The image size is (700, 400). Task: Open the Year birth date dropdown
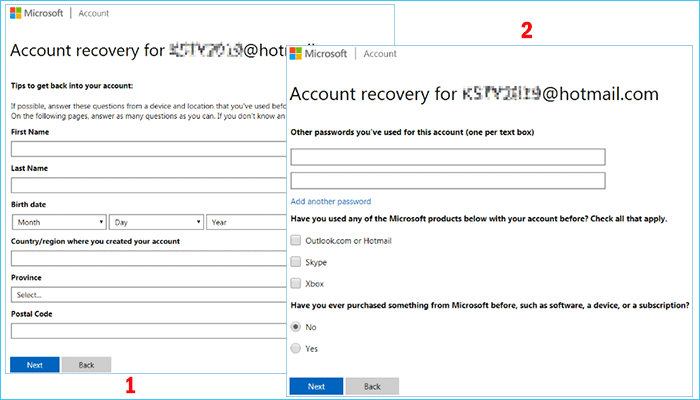pos(246,222)
